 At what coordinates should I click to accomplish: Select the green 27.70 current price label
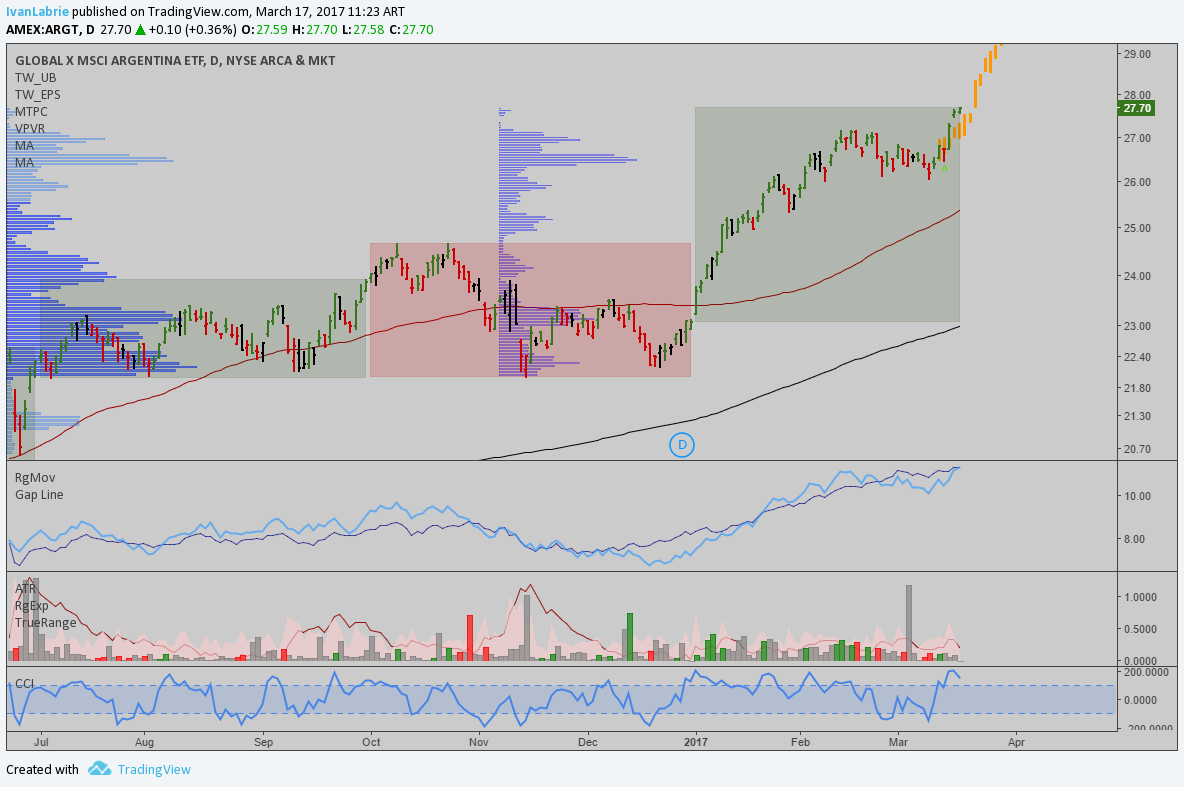pyautogui.click(x=1136, y=108)
